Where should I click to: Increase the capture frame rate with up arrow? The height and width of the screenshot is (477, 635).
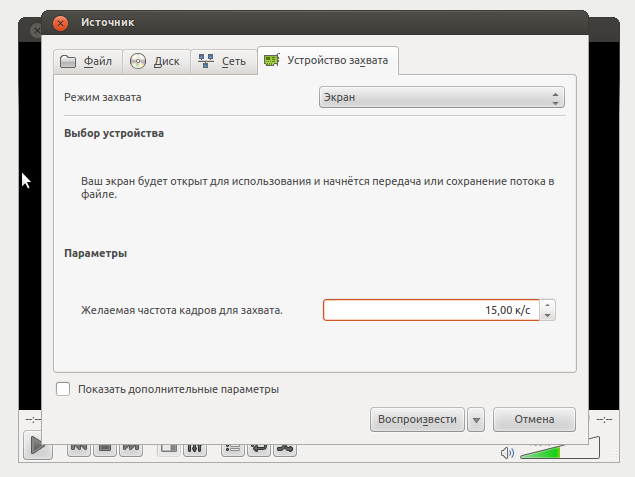[548, 305]
